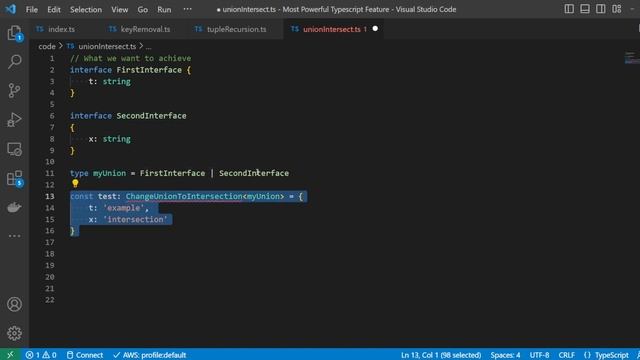Show additional activity bar views ellipsis
This screenshot has height=360, width=640.
click(x=14, y=236)
